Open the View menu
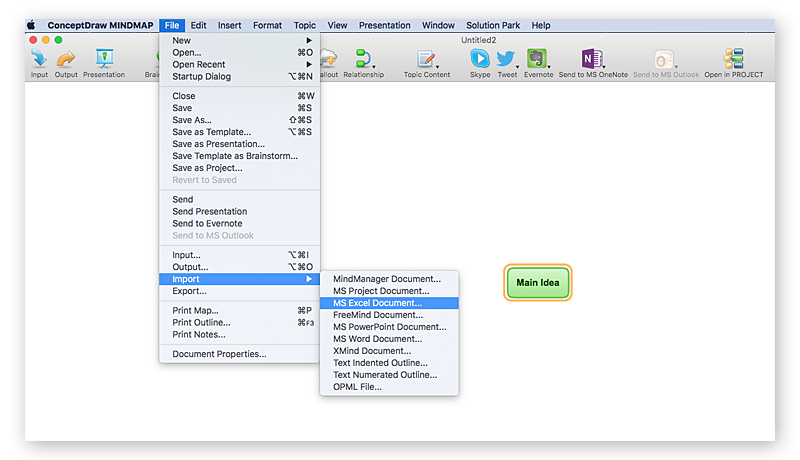The width and height of the screenshot is (800, 460). (x=337, y=25)
